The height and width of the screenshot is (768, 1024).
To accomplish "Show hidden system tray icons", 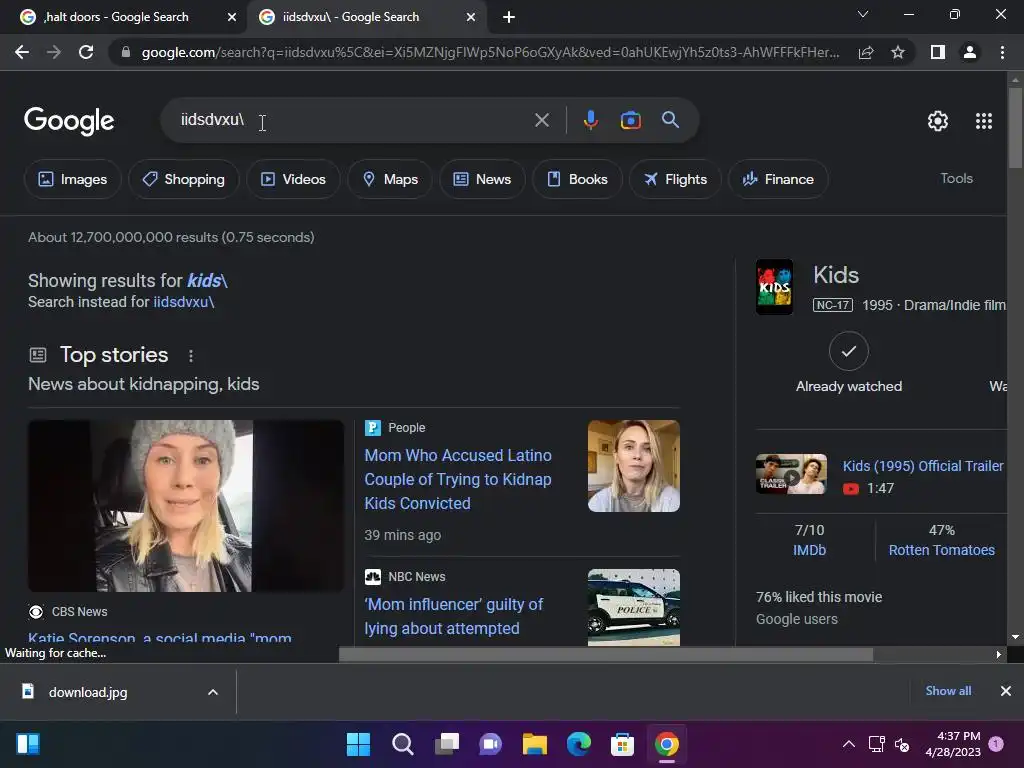I will coord(848,744).
